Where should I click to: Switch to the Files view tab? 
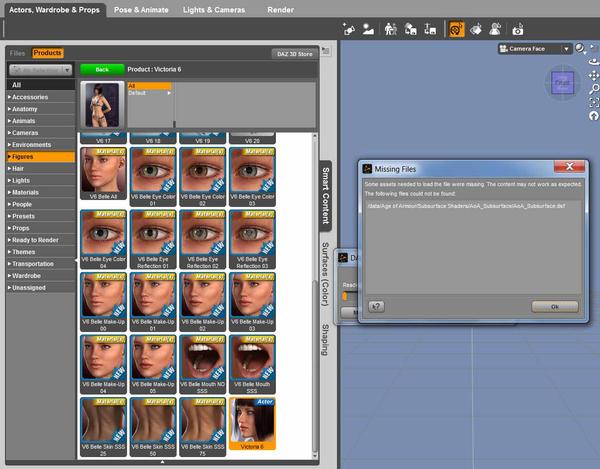17,53
